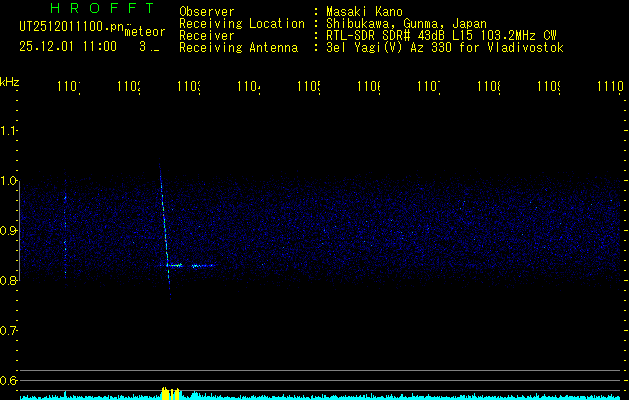
Task: Click the 1110 time axis label
Action: click(x=608, y=88)
